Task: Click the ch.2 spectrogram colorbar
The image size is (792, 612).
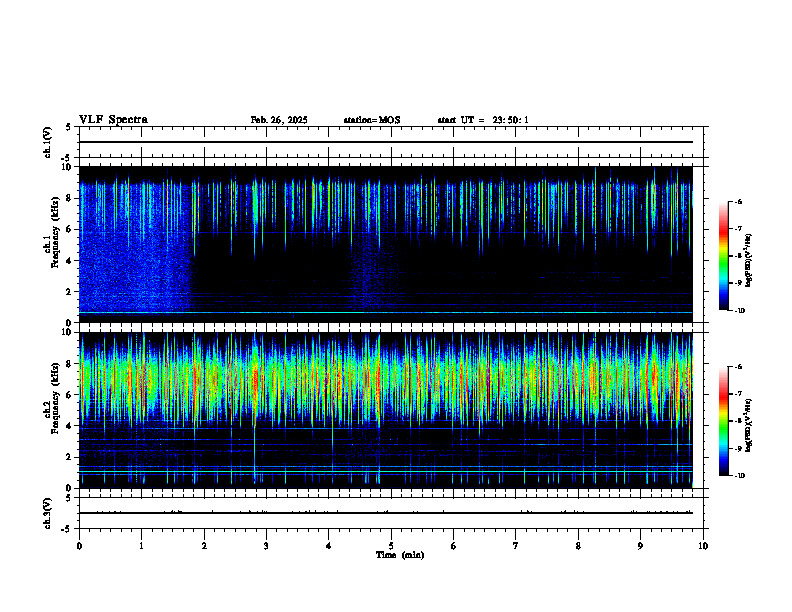Action: 723,421
